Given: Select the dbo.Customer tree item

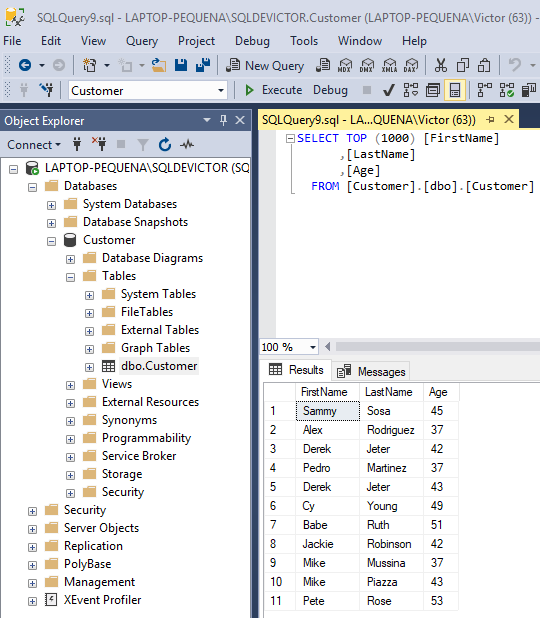Looking at the screenshot, I should 159,366.
